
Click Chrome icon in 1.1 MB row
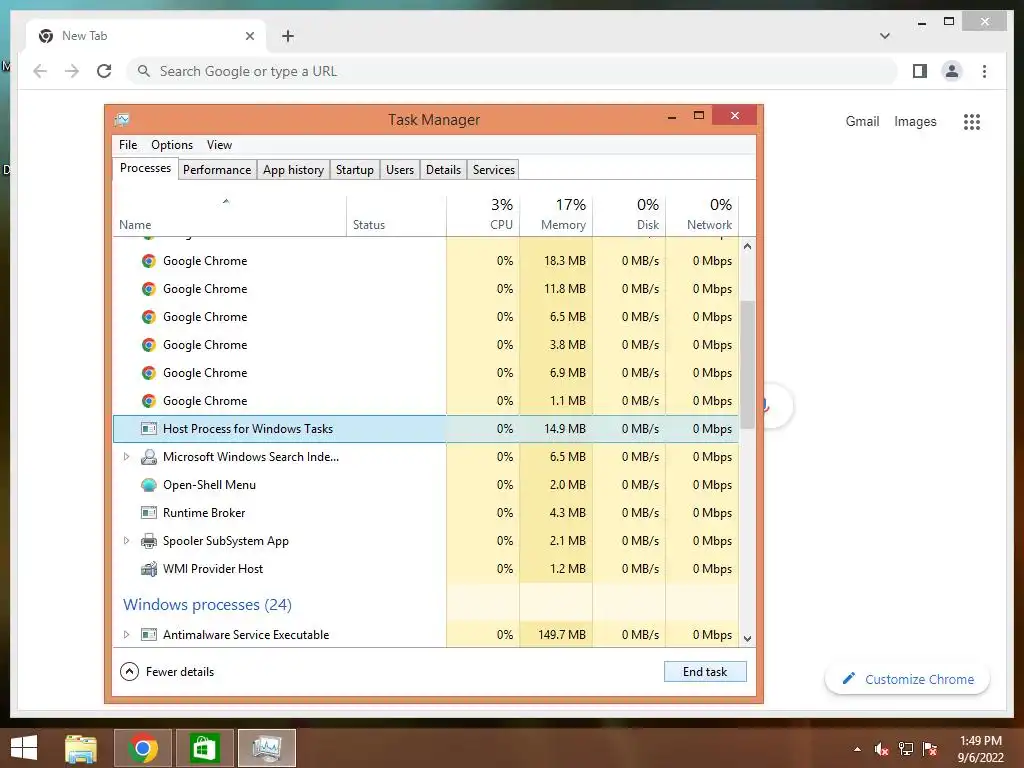pos(149,401)
